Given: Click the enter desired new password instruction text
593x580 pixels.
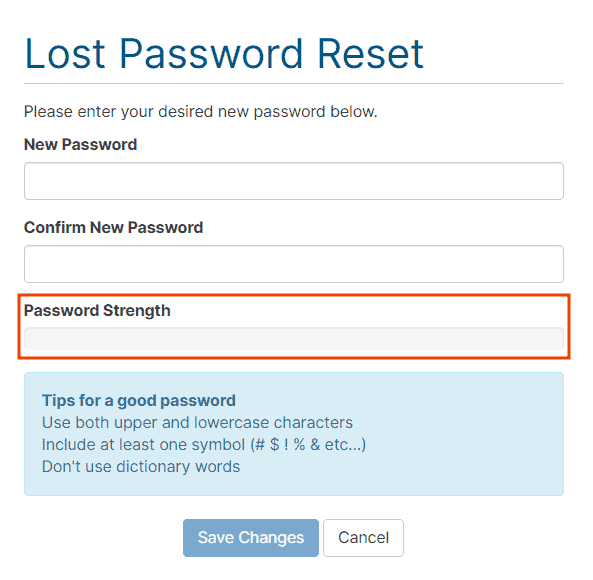Looking at the screenshot, I should coord(201,112).
